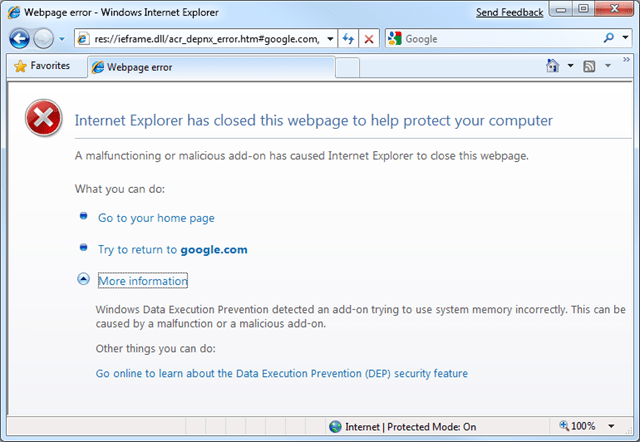Open the Data Execution Prevention learn link

282,374
